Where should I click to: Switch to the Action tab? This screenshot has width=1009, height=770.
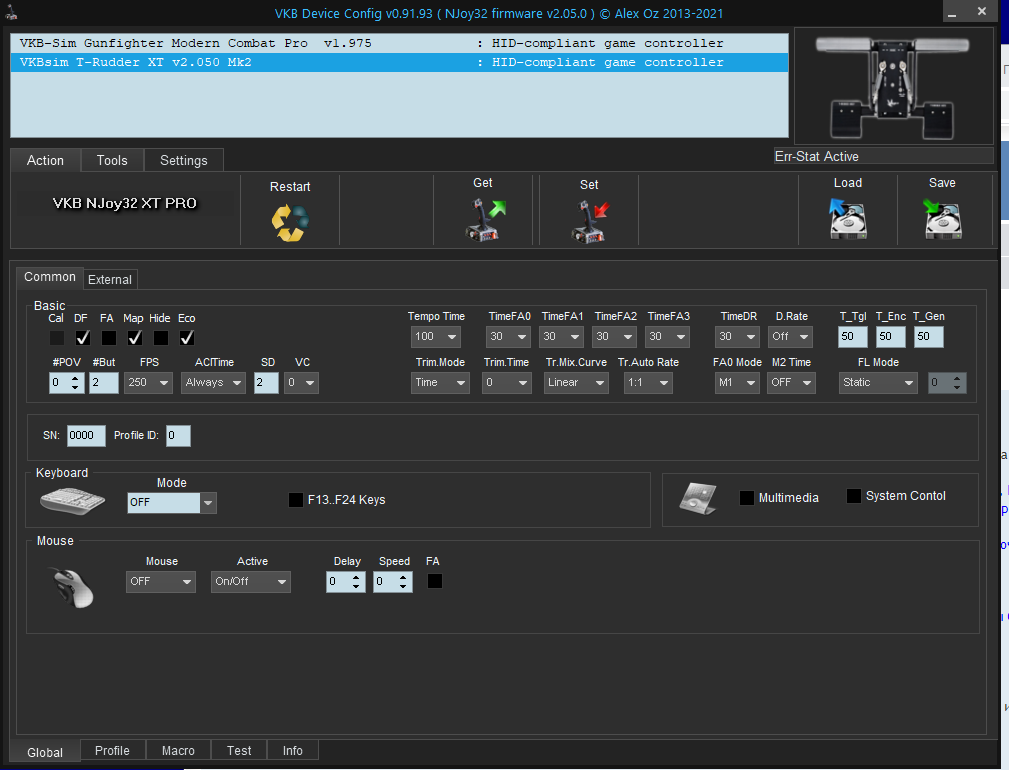pyautogui.click(x=45, y=160)
